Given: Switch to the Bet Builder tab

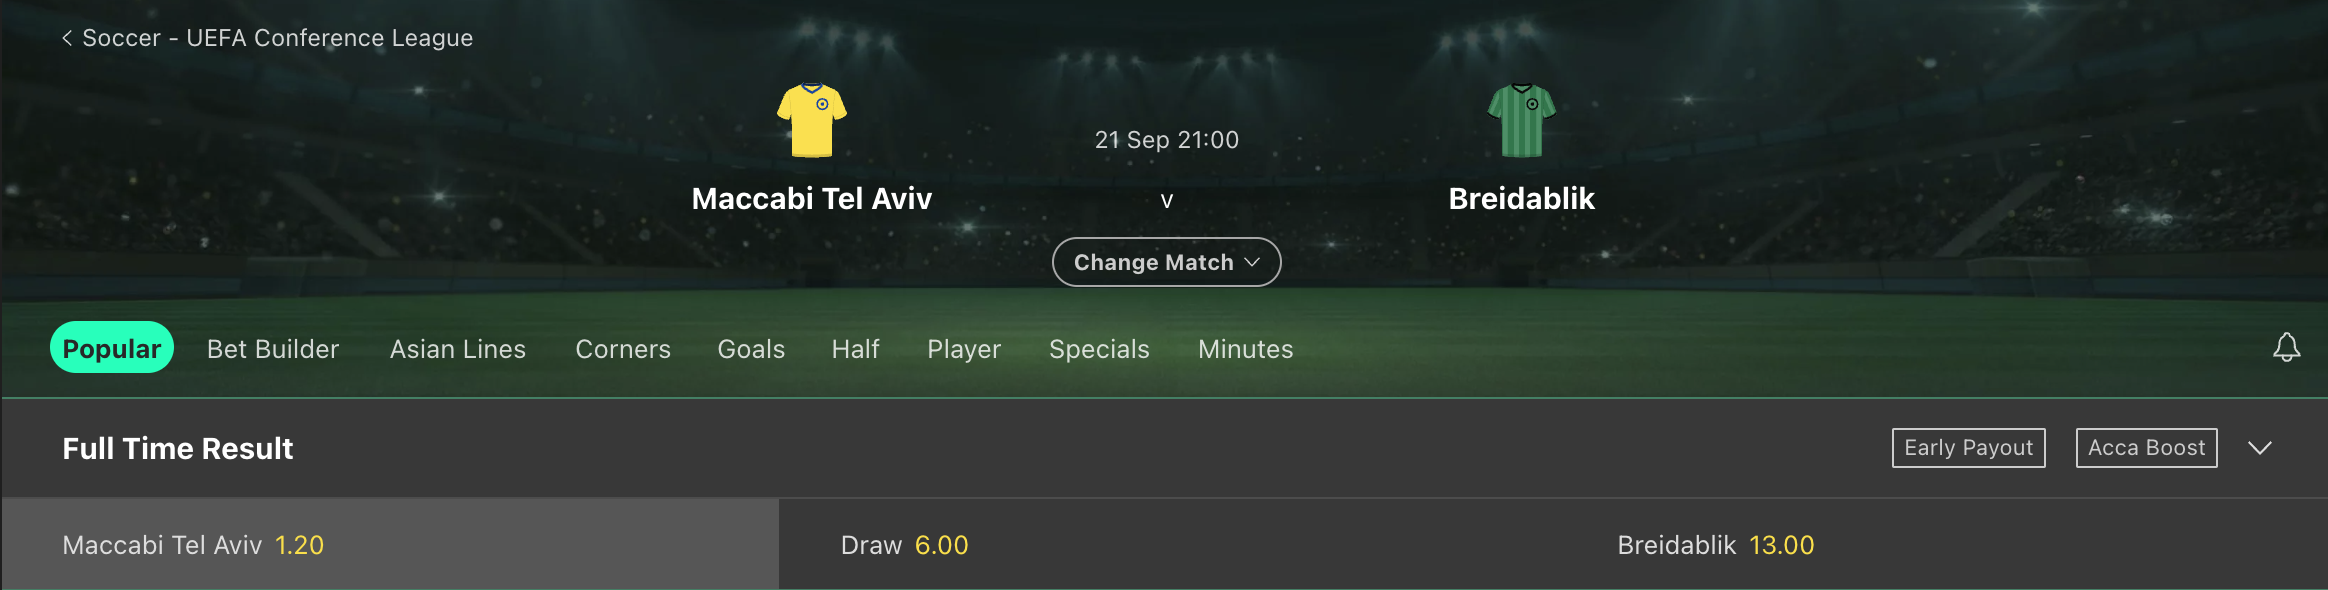Looking at the screenshot, I should point(273,349).
